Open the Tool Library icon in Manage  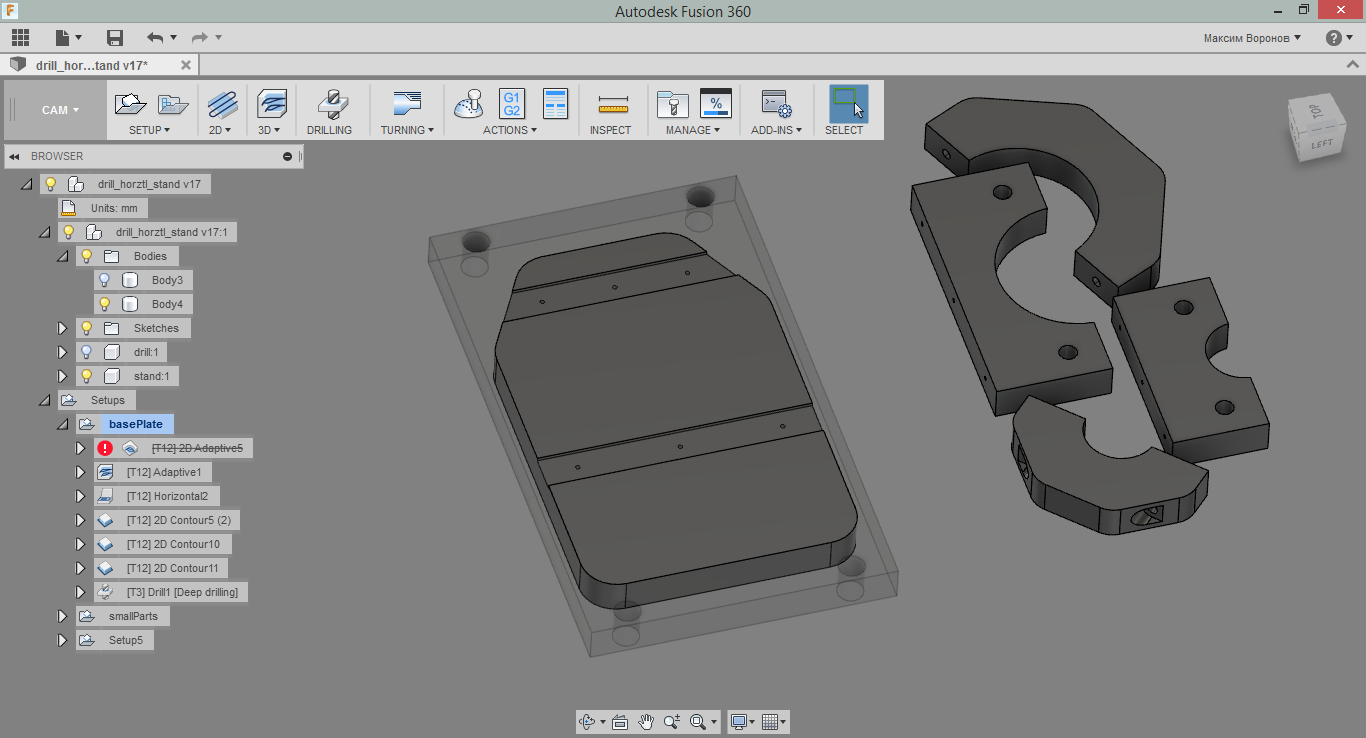(672, 104)
